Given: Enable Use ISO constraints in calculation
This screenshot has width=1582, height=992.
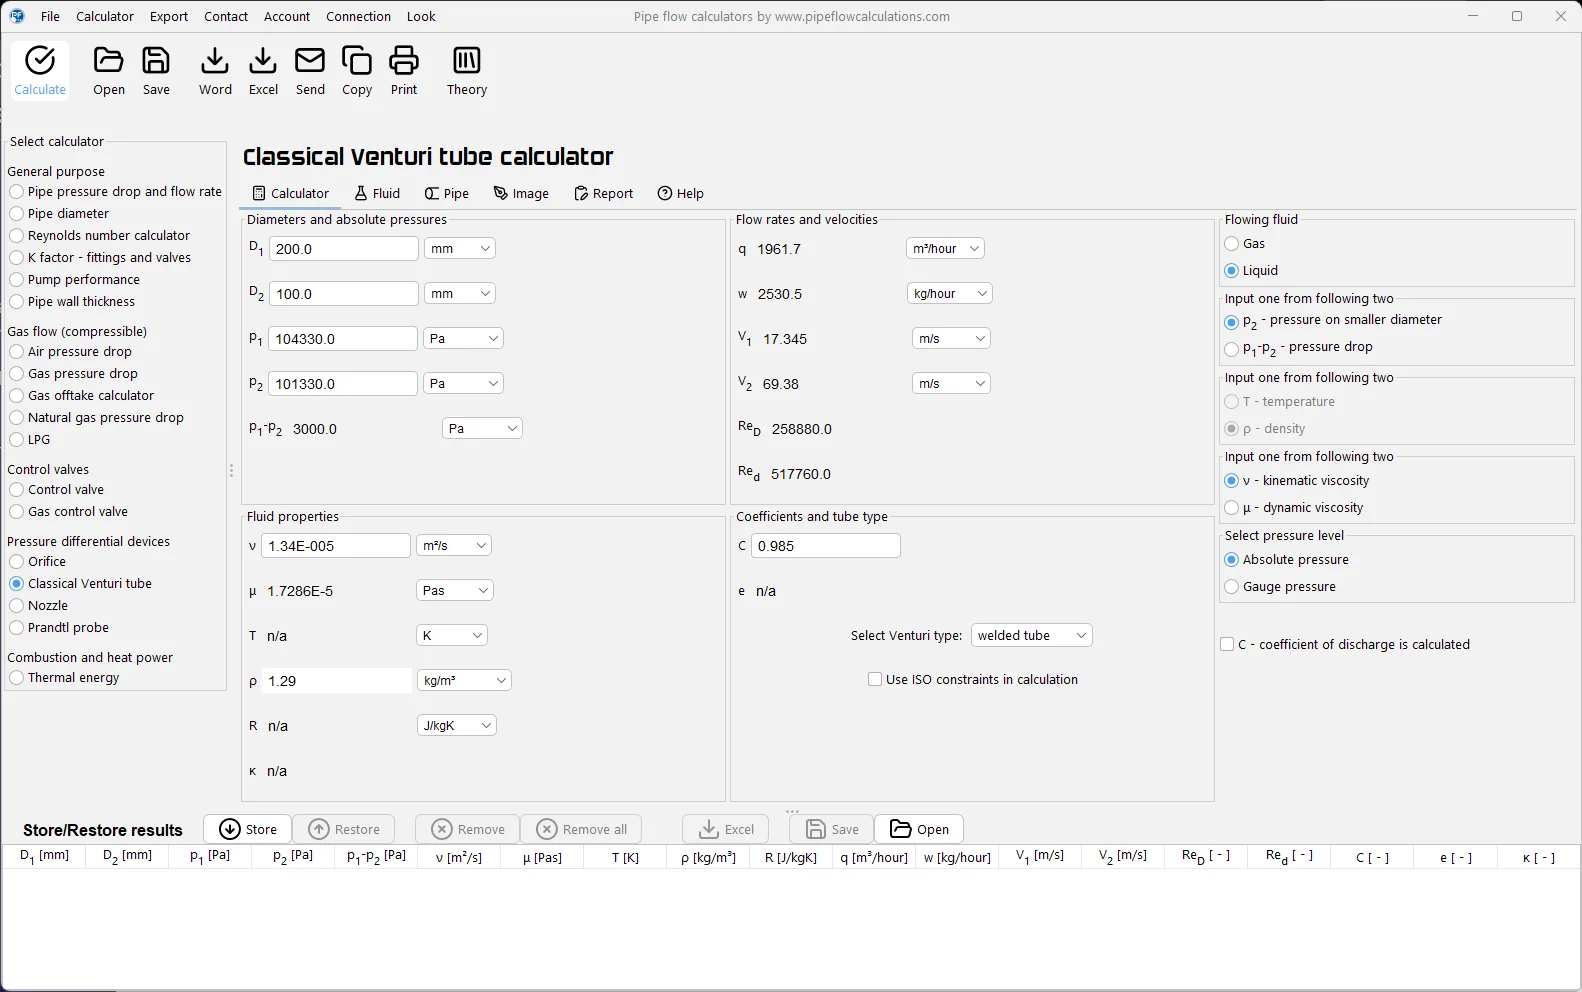Looking at the screenshot, I should pyautogui.click(x=973, y=680).
